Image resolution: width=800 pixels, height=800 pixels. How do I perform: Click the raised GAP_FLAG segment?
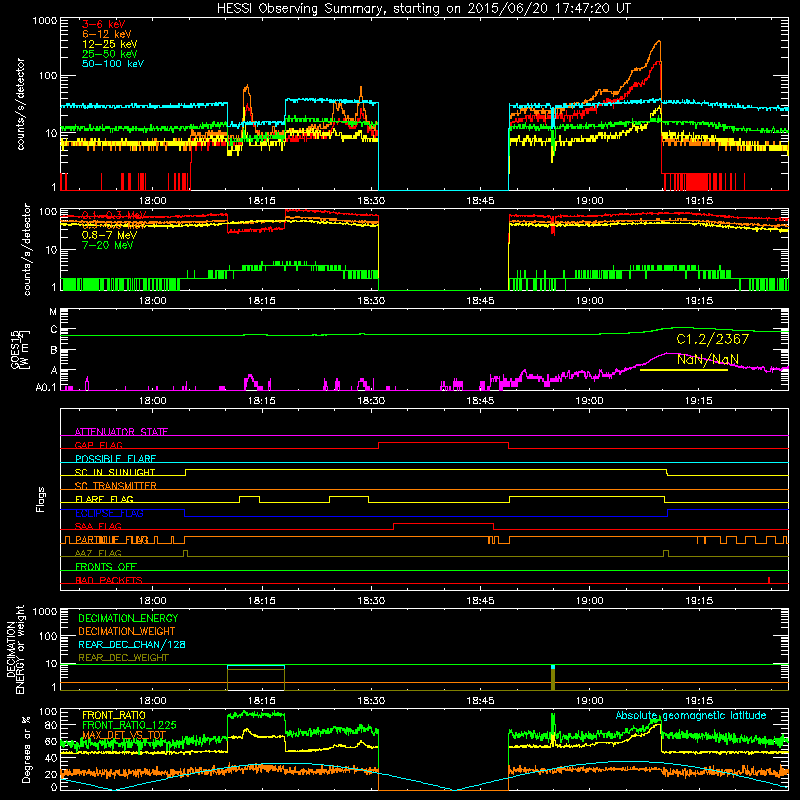pyautogui.click(x=443, y=443)
